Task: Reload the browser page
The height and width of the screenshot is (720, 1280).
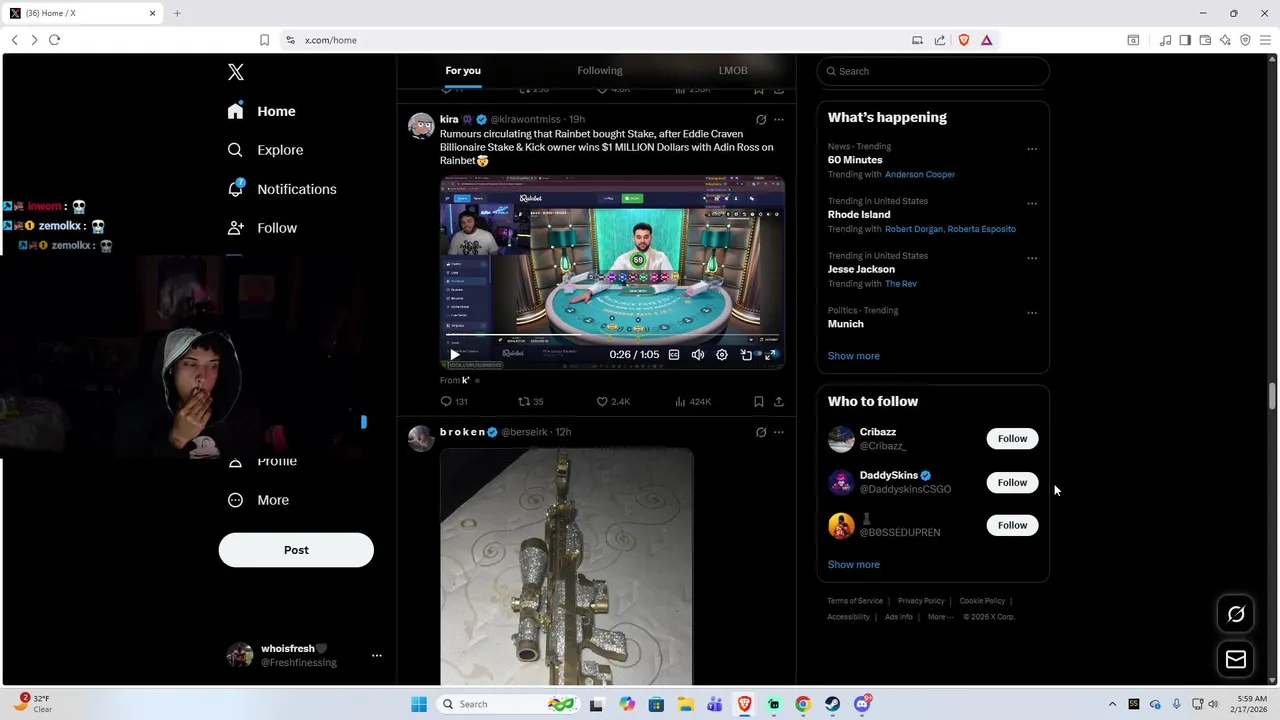Action: [x=54, y=40]
